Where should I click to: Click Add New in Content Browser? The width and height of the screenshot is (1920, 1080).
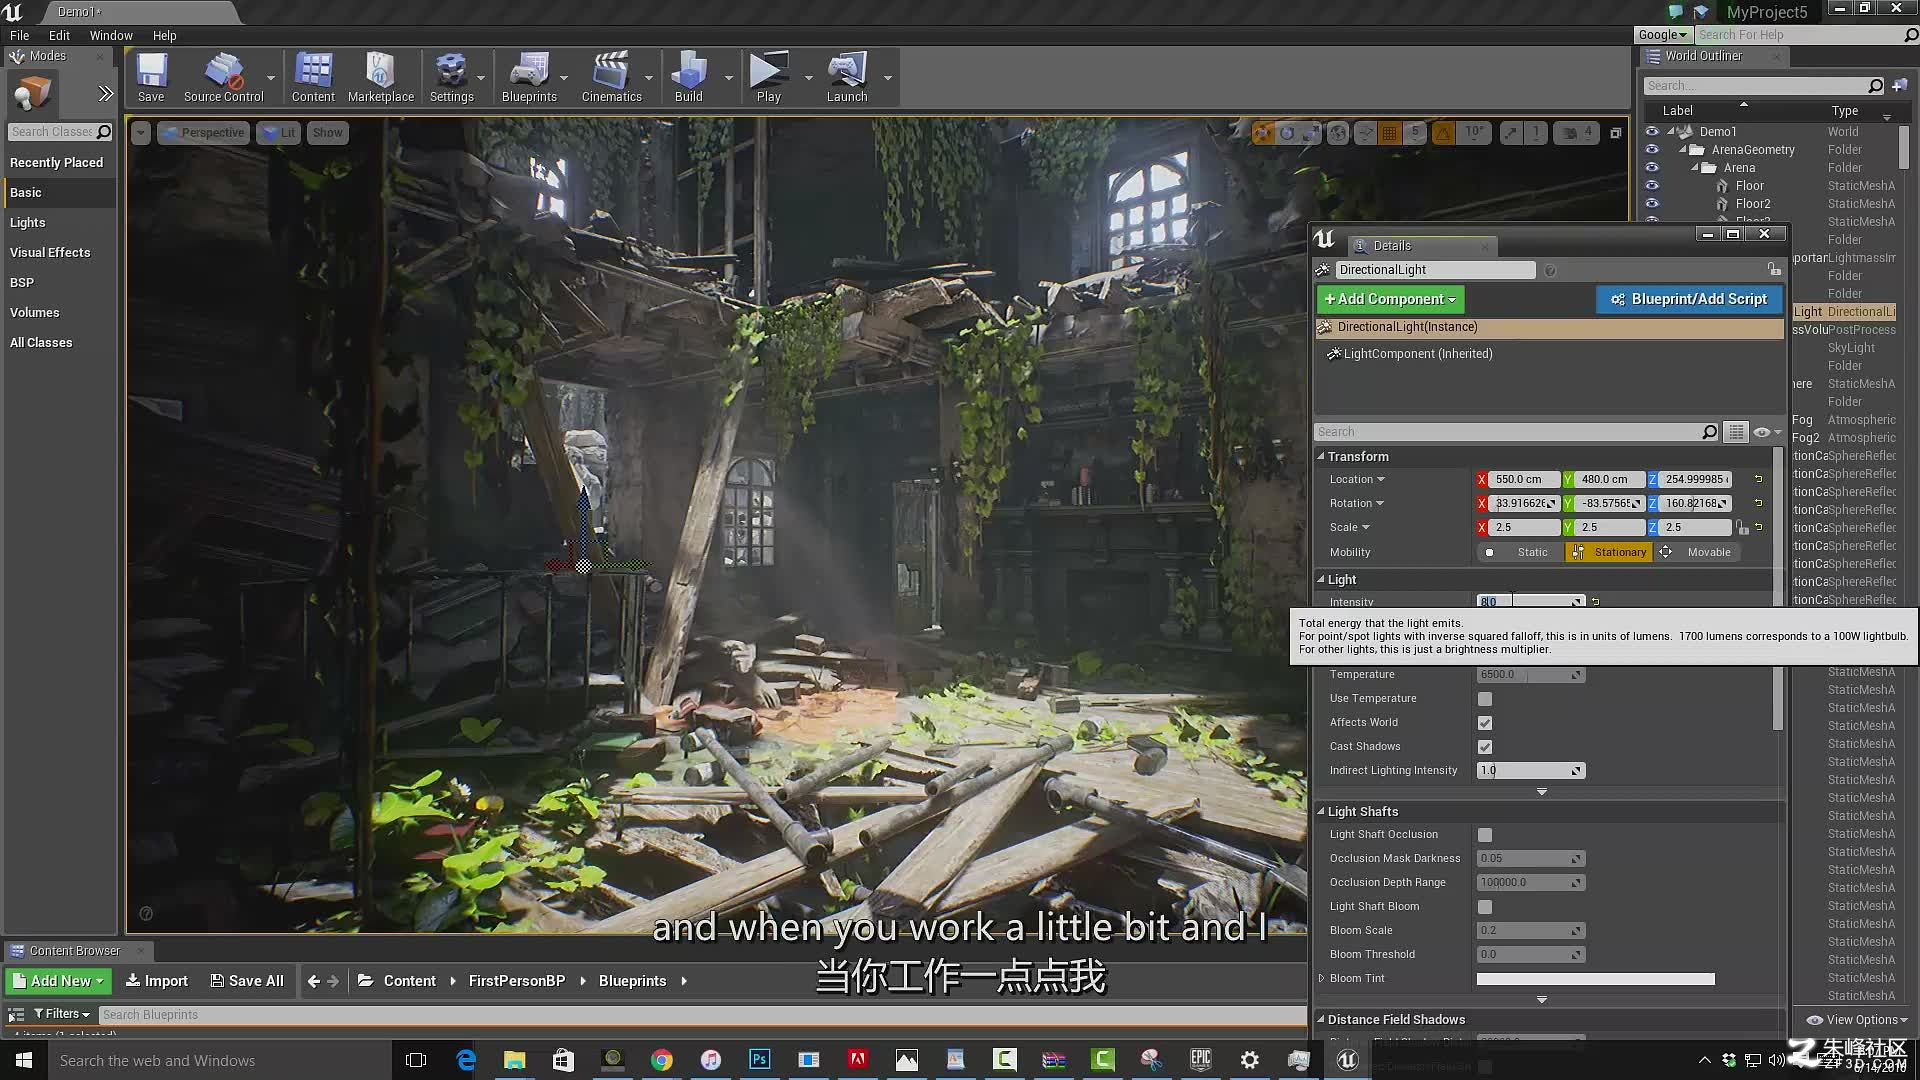point(58,981)
